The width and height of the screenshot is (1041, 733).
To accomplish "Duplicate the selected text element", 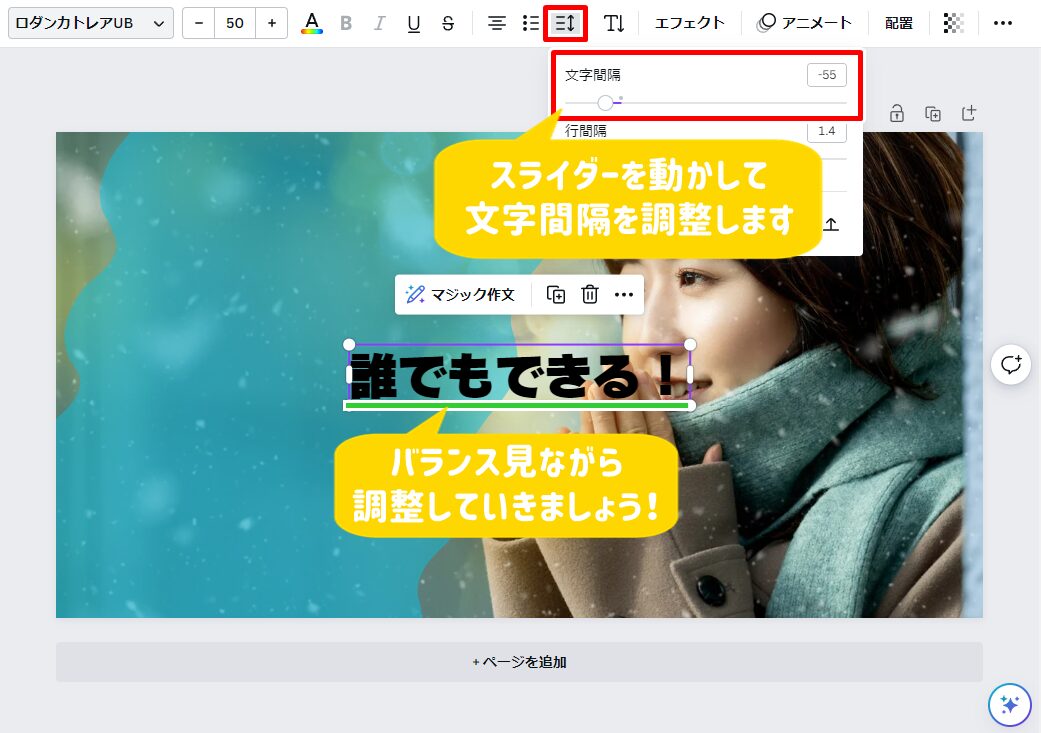I will [556, 294].
